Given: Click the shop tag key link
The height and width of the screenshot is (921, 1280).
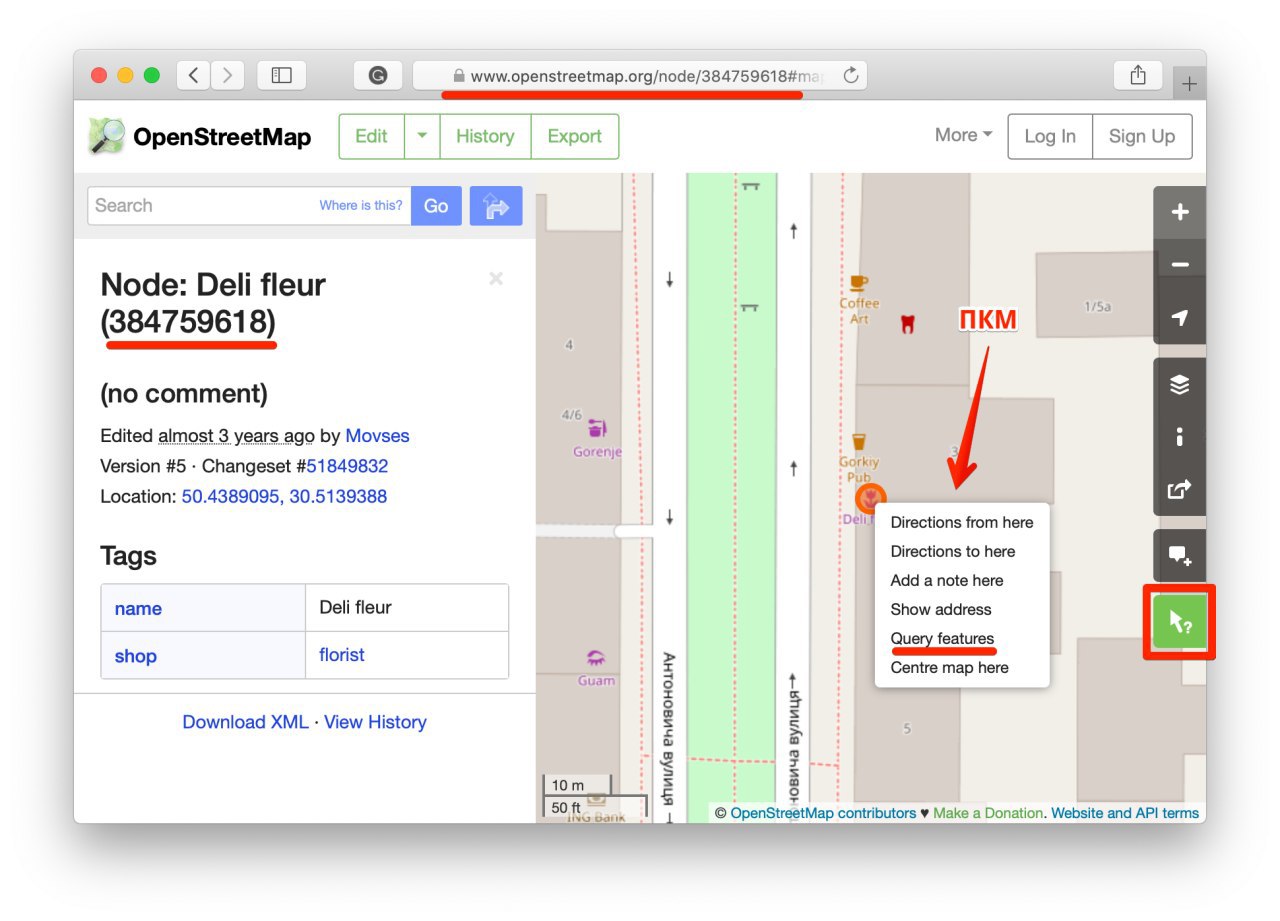Looking at the screenshot, I should pyautogui.click(x=135, y=657).
